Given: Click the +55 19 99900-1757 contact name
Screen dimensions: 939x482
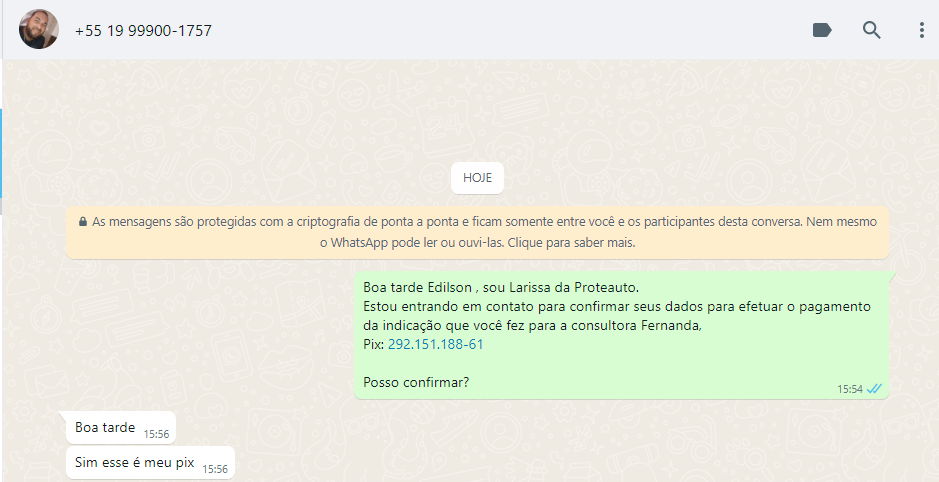Looking at the screenshot, I should click(143, 31).
